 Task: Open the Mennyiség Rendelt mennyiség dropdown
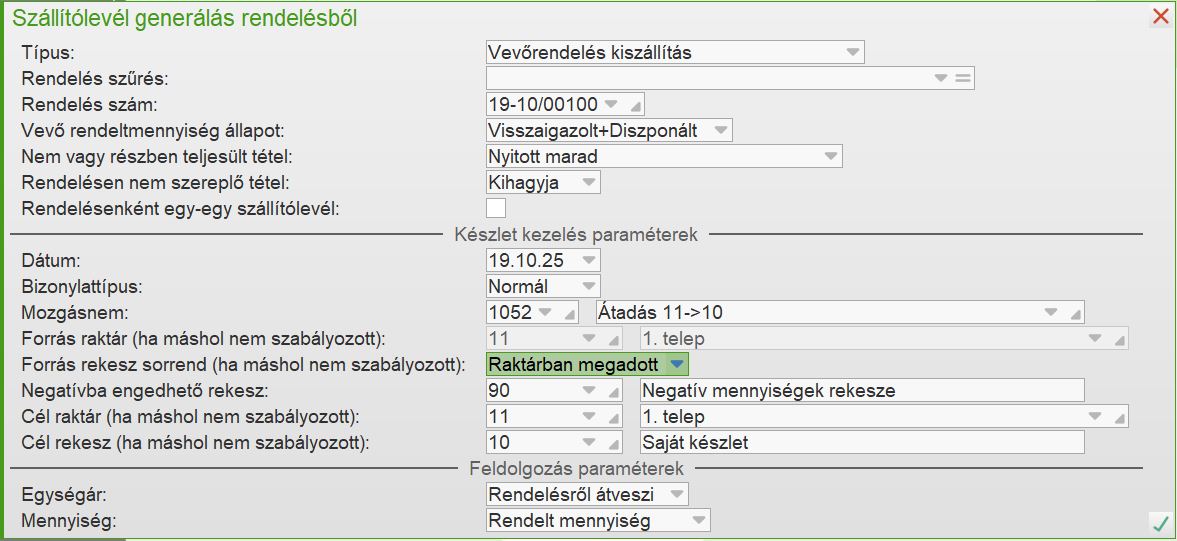[698, 520]
